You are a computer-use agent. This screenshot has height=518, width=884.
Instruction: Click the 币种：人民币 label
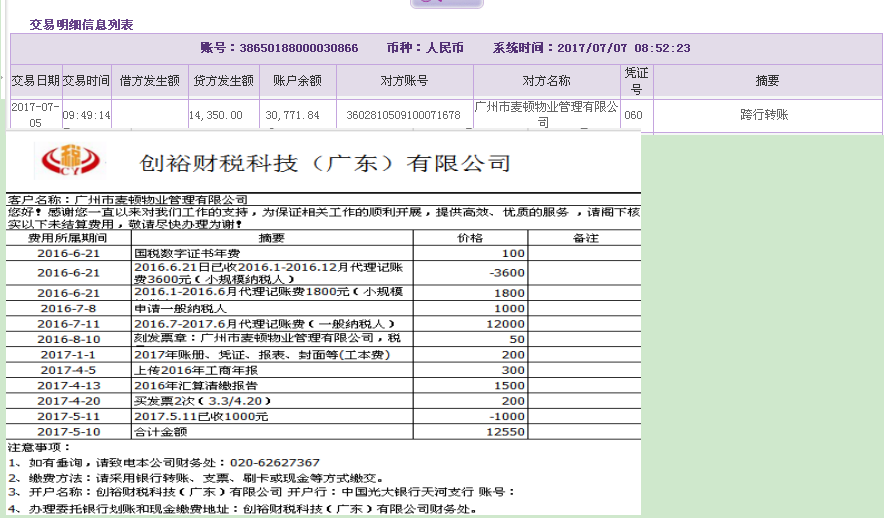[425, 48]
